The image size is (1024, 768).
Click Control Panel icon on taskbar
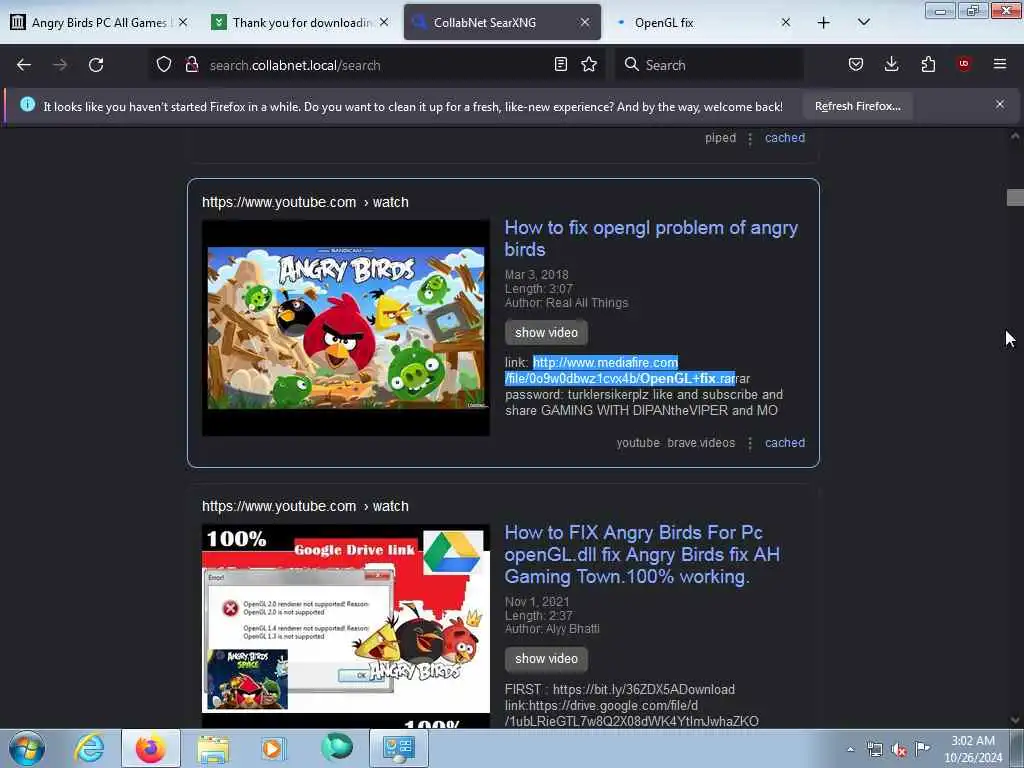[x=399, y=748]
